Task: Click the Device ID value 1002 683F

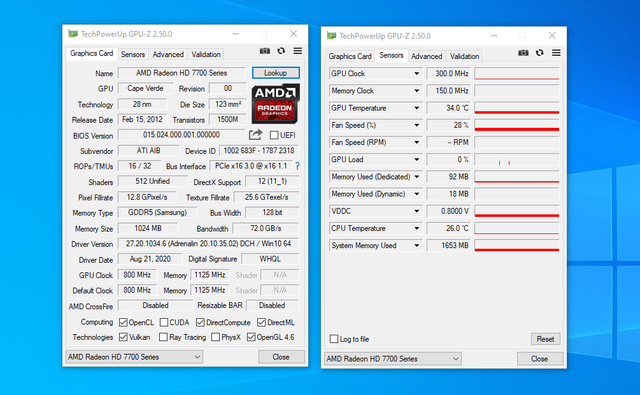Action: pyautogui.click(x=259, y=151)
